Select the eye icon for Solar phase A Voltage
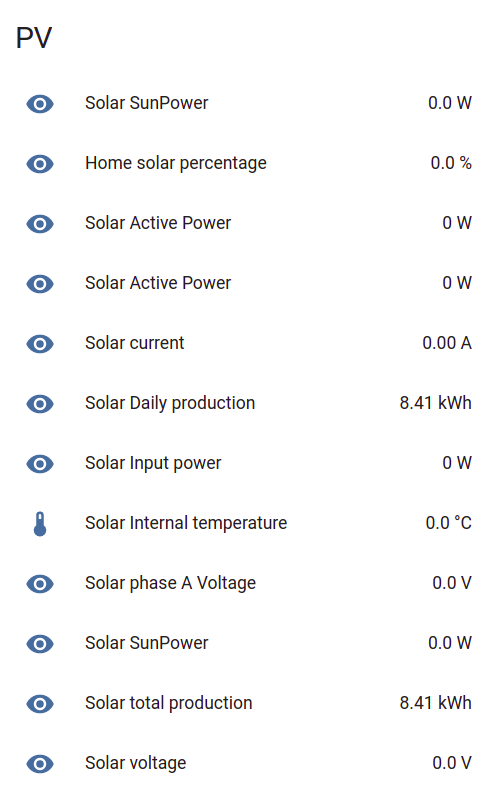This screenshot has height=802, width=488. point(40,584)
